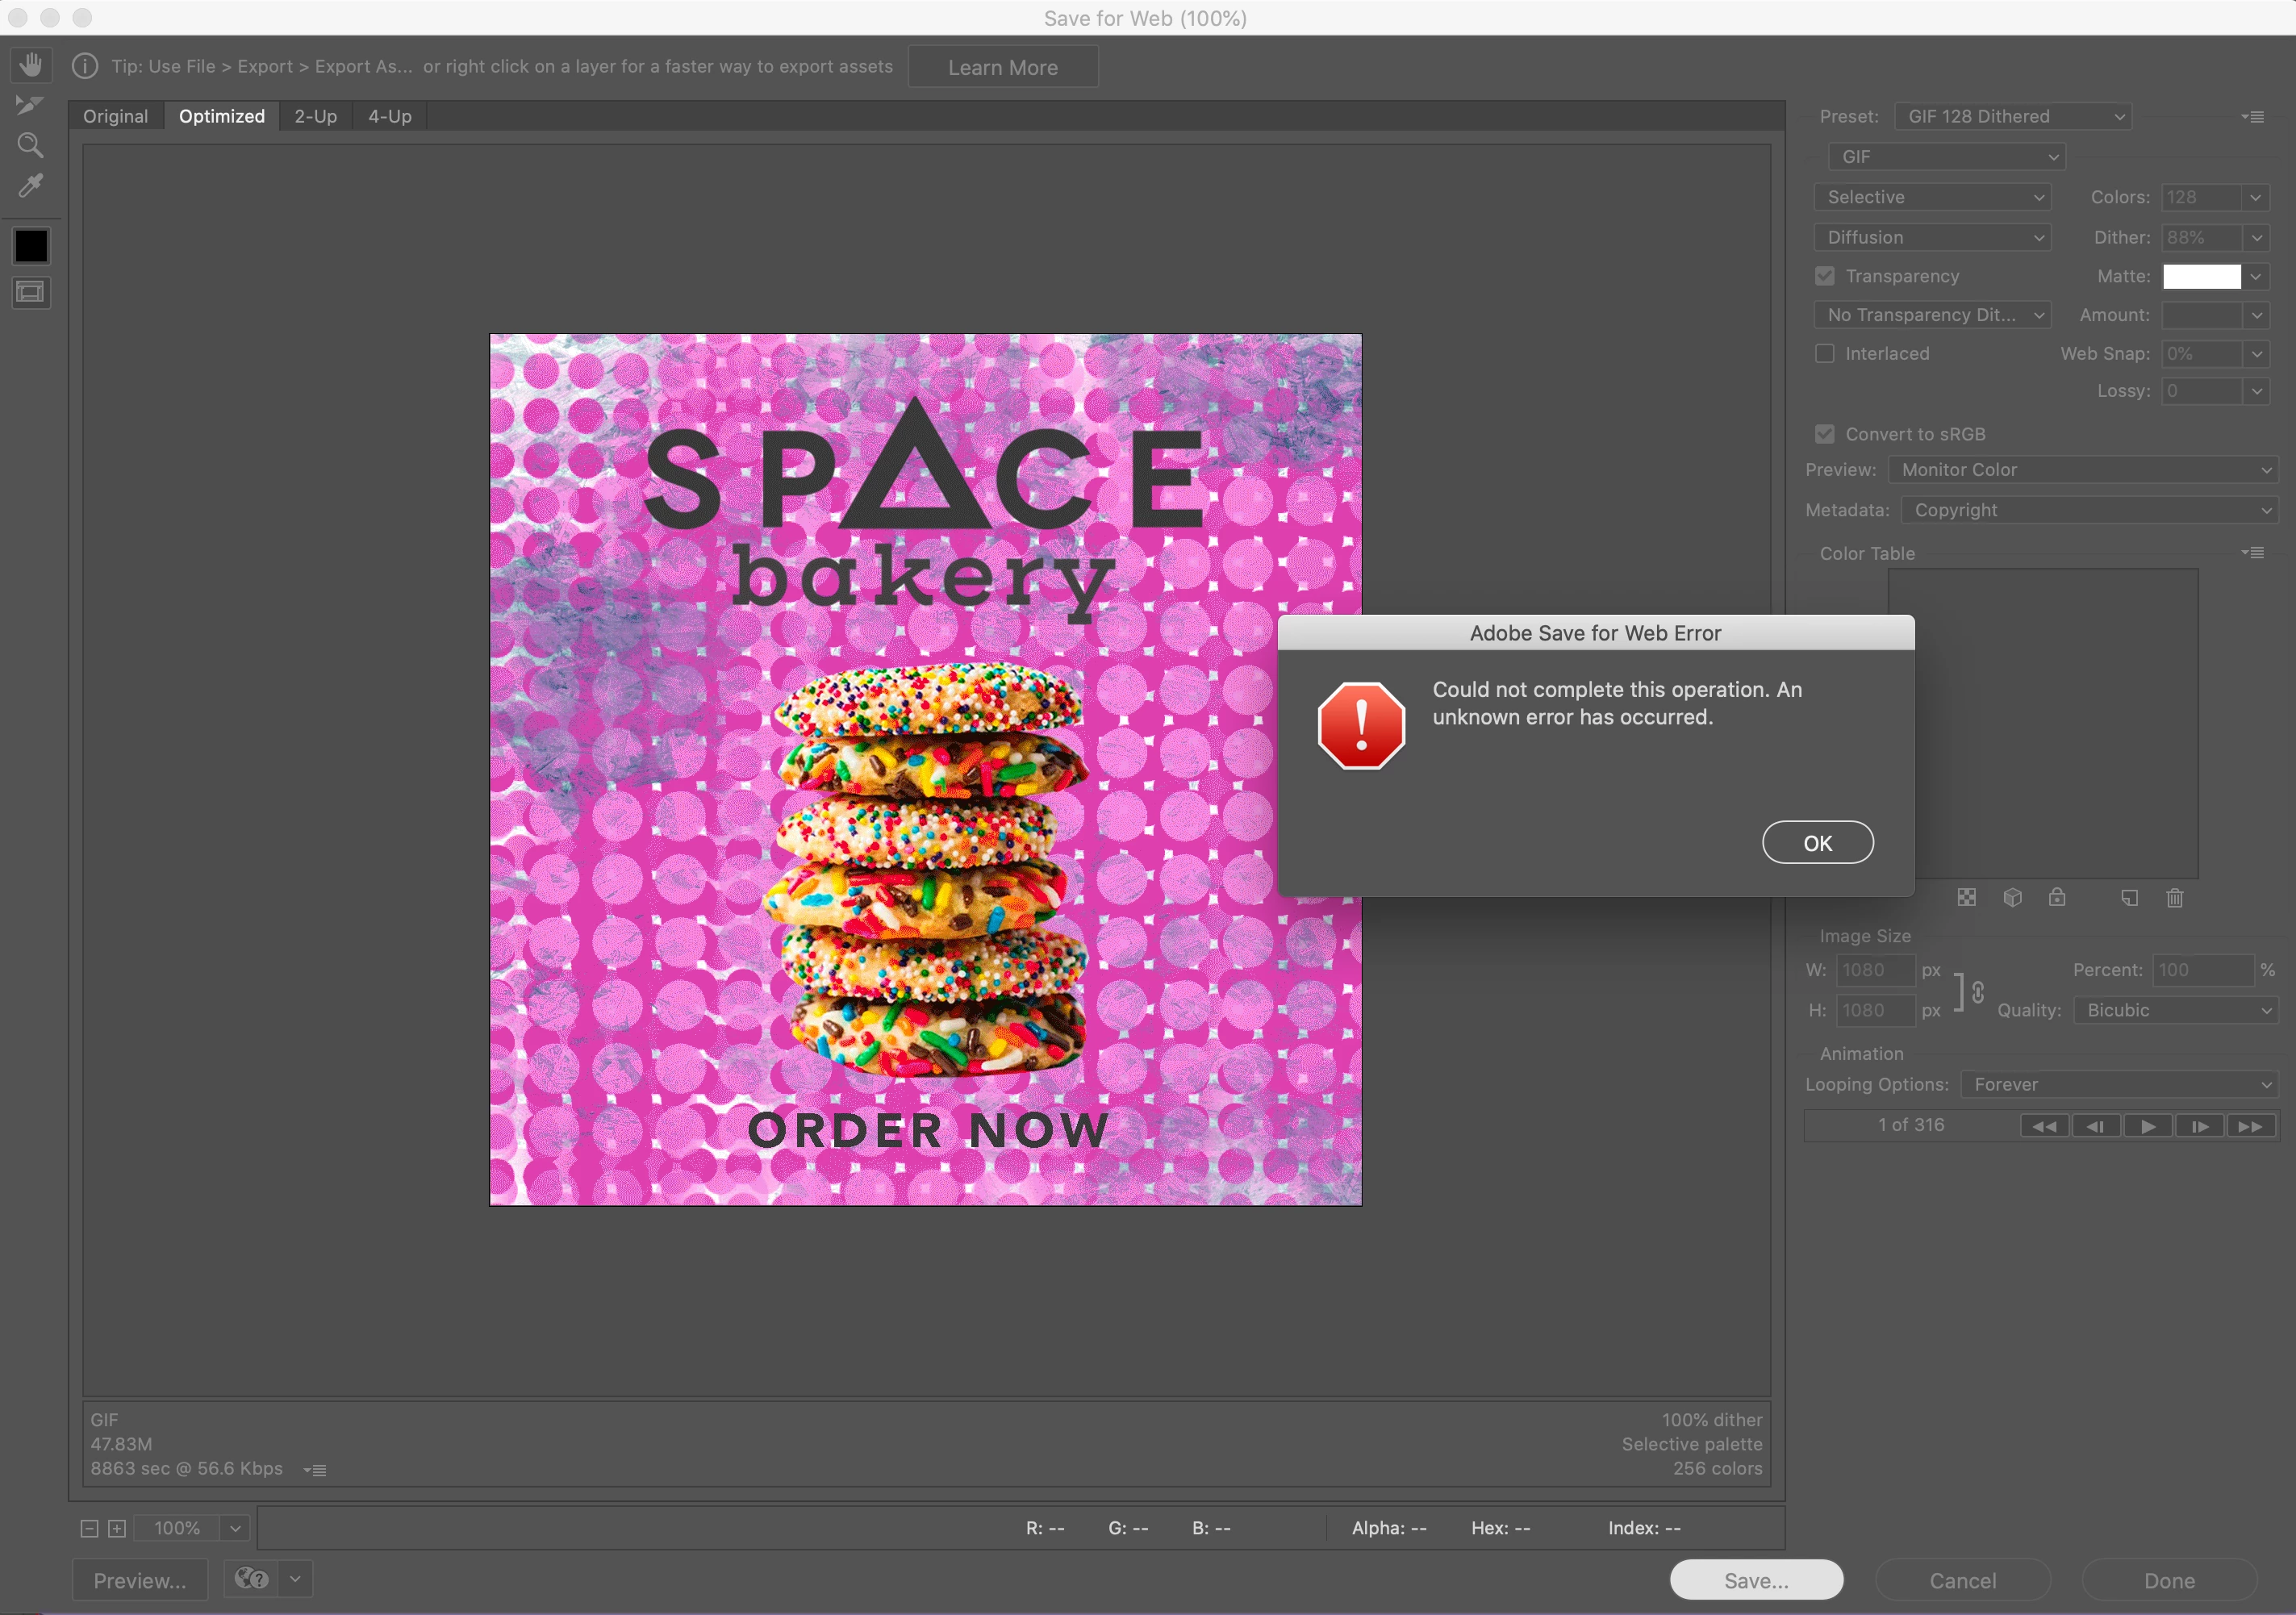This screenshot has height=1615, width=2296.
Task: Jump to last animation frame
Action: [x=2250, y=1126]
